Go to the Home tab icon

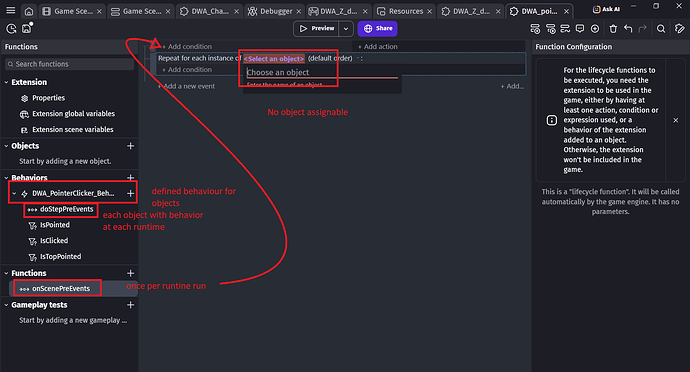tap(29, 11)
